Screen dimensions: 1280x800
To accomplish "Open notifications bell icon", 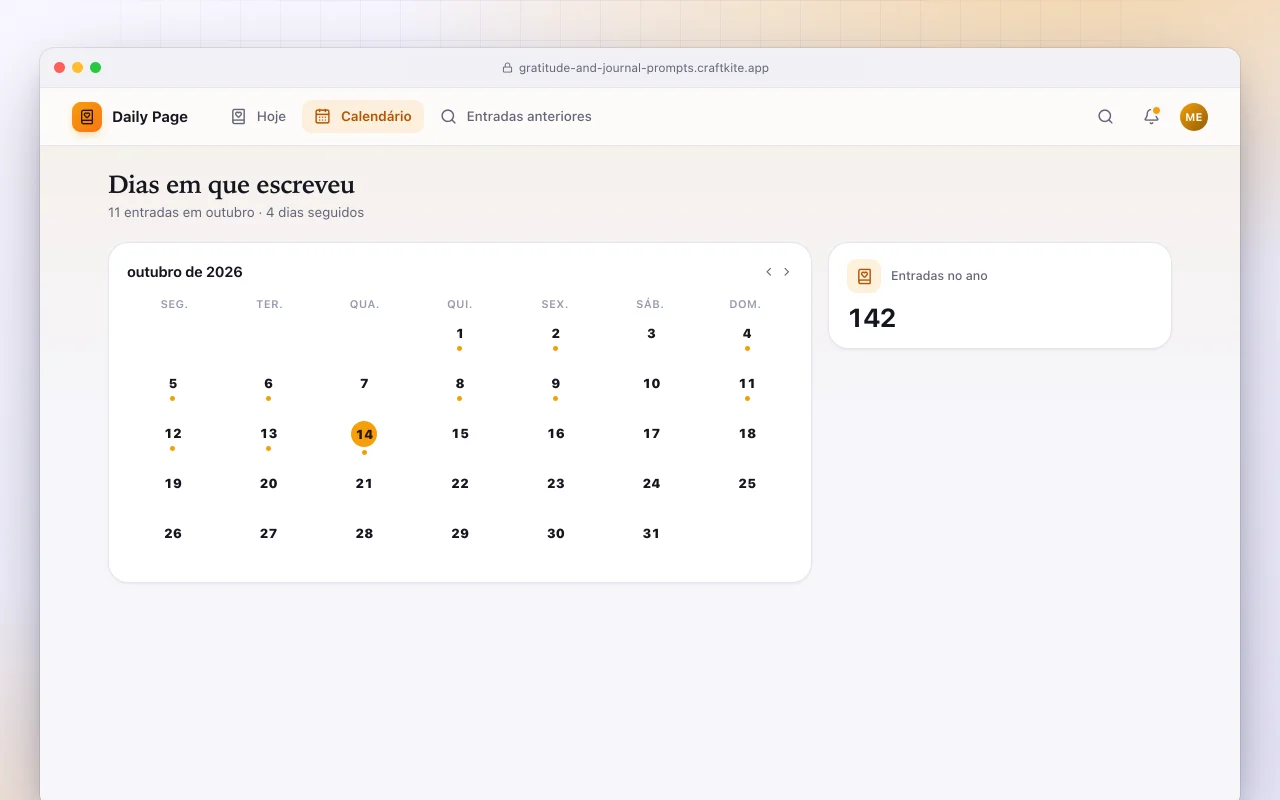I will click(x=1151, y=117).
